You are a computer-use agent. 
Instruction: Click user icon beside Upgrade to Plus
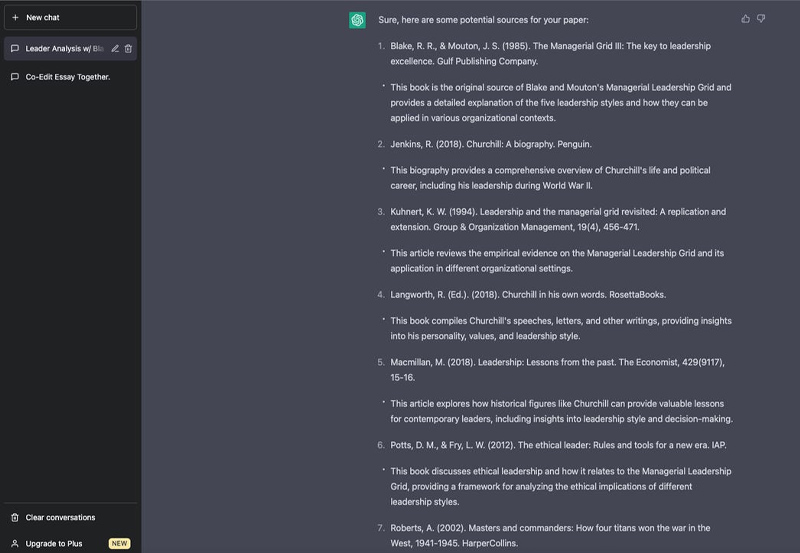click(x=15, y=543)
